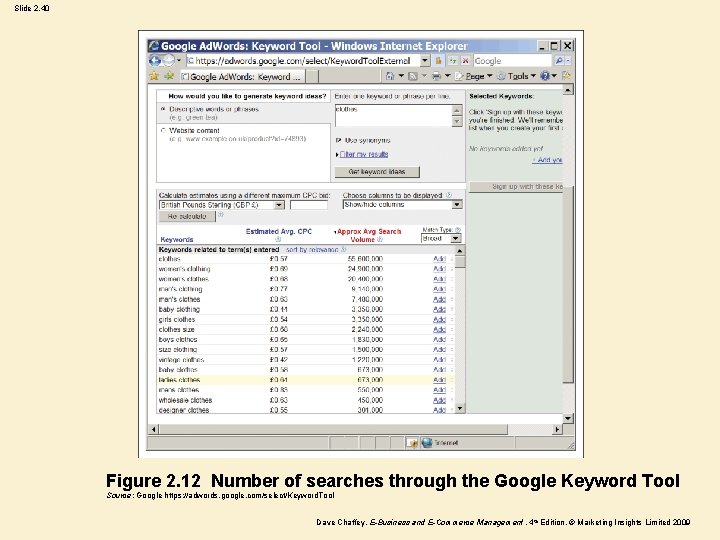Image resolution: width=720 pixels, height=540 pixels.
Task: Click the Refresh page icon
Action: tap(453, 61)
